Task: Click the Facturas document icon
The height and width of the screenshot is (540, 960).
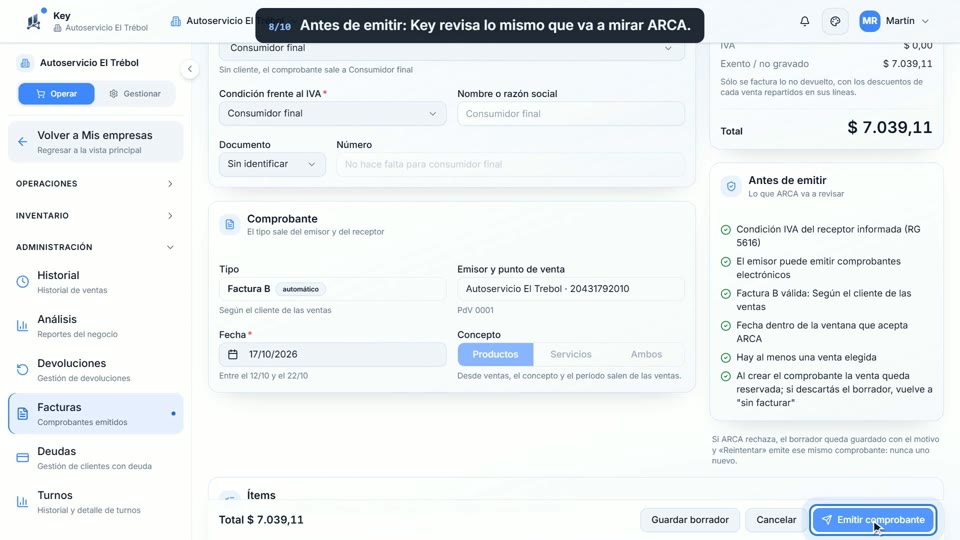Action: coord(23,414)
